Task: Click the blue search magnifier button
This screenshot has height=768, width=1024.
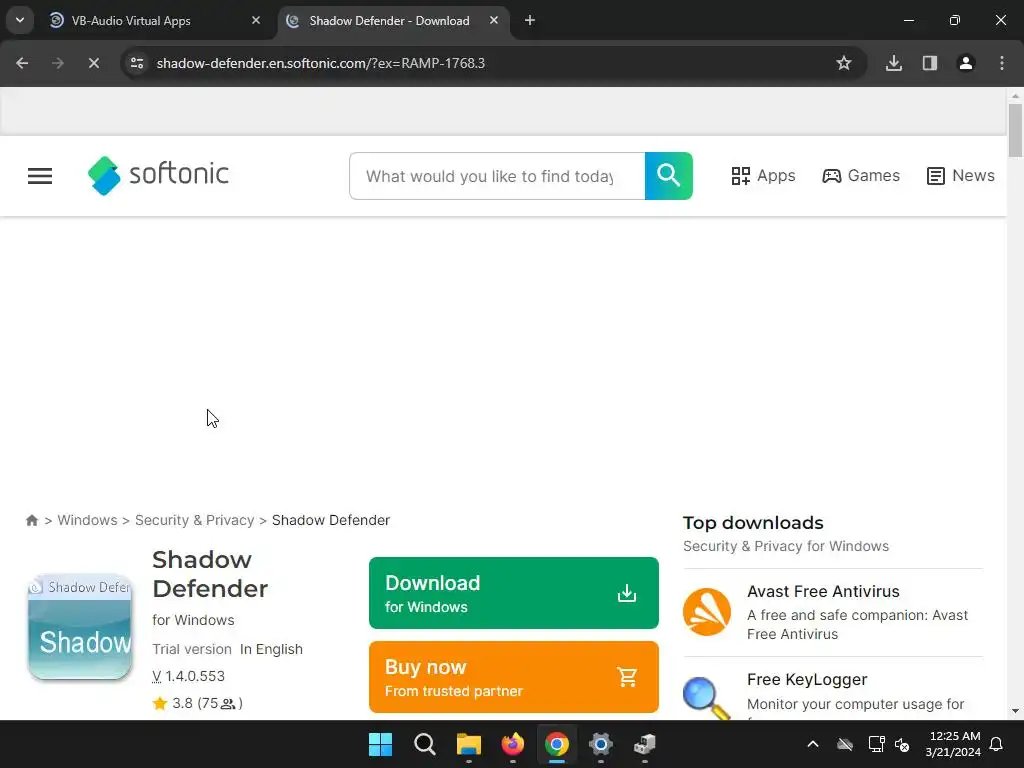Action: coord(668,176)
